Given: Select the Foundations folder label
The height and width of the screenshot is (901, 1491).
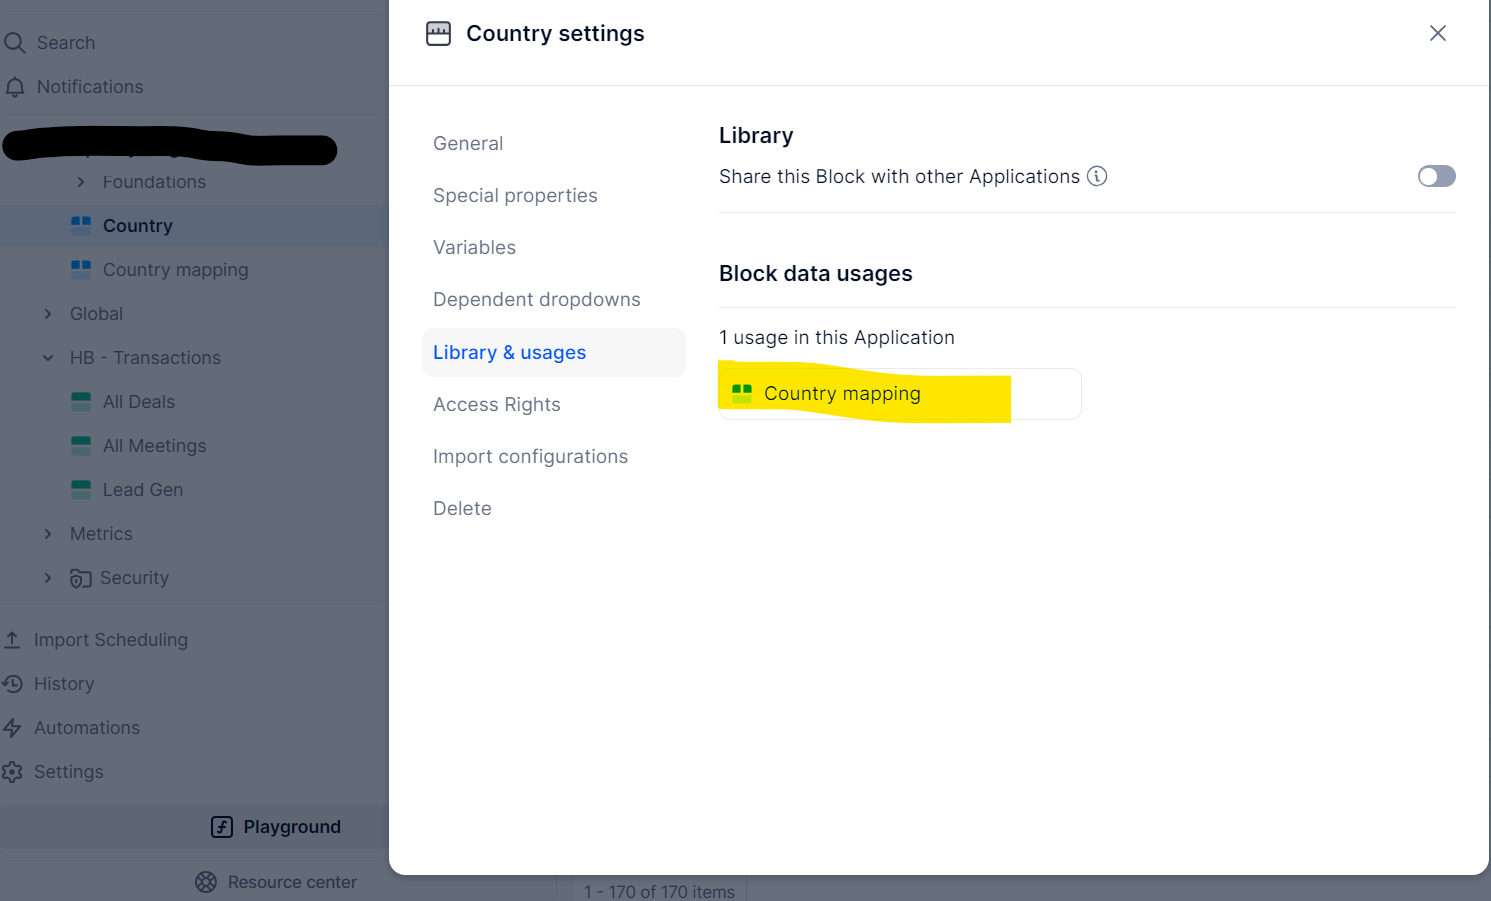Looking at the screenshot, I should click(154, 182).
